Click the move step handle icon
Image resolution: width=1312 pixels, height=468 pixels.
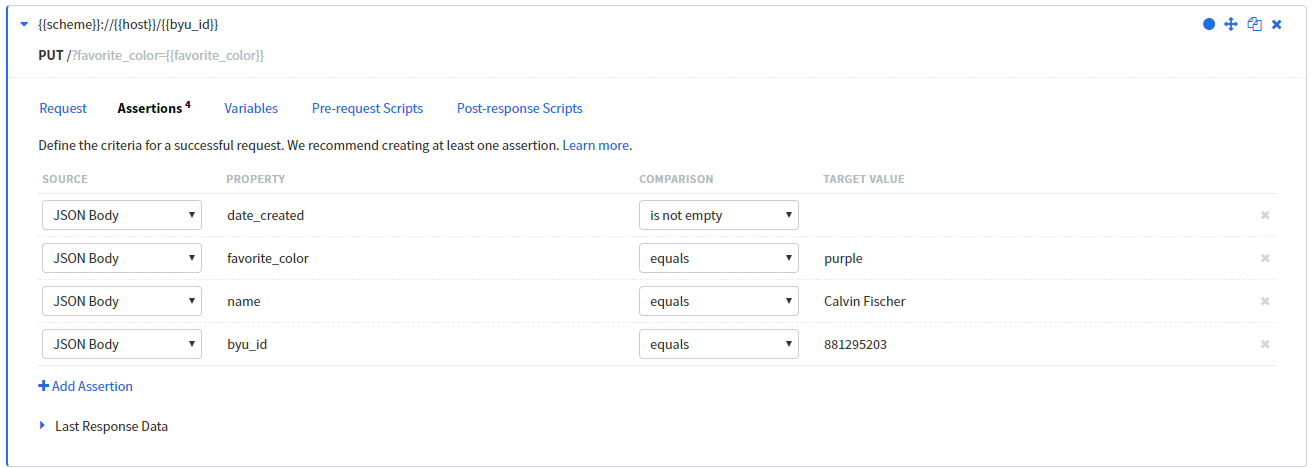(1231, 24)
